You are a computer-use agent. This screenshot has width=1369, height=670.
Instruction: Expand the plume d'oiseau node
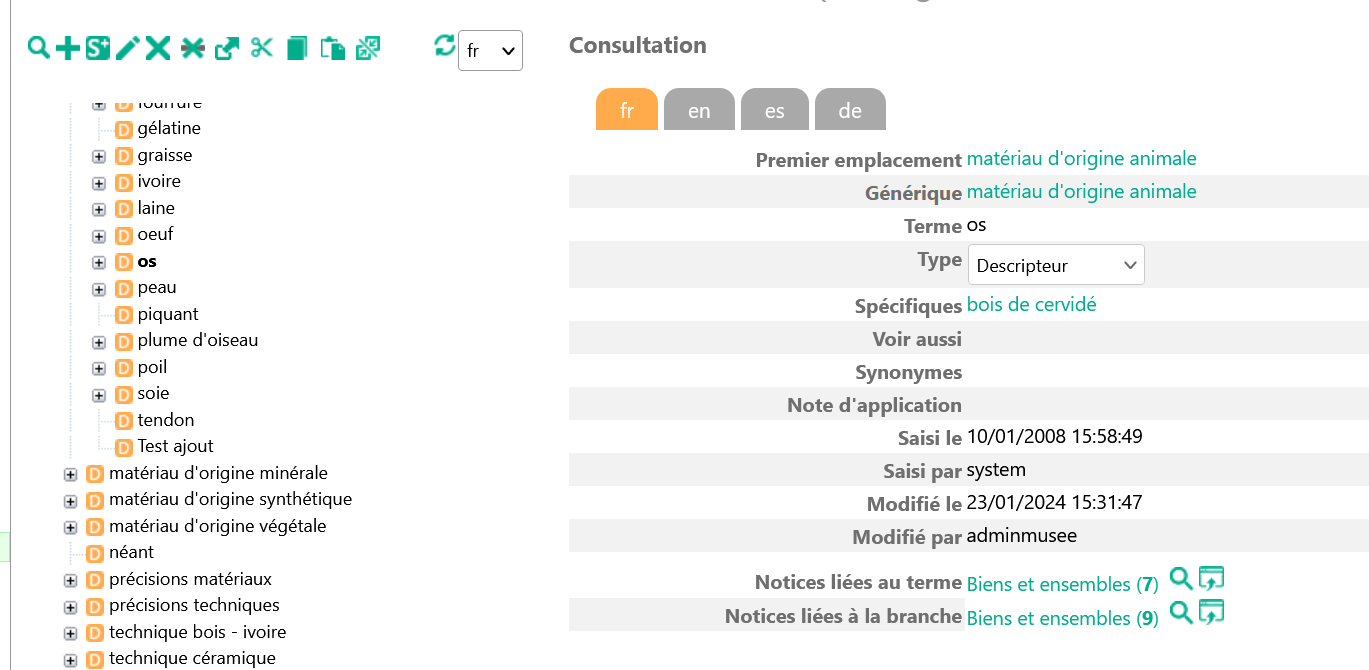[x=99, y=342]
